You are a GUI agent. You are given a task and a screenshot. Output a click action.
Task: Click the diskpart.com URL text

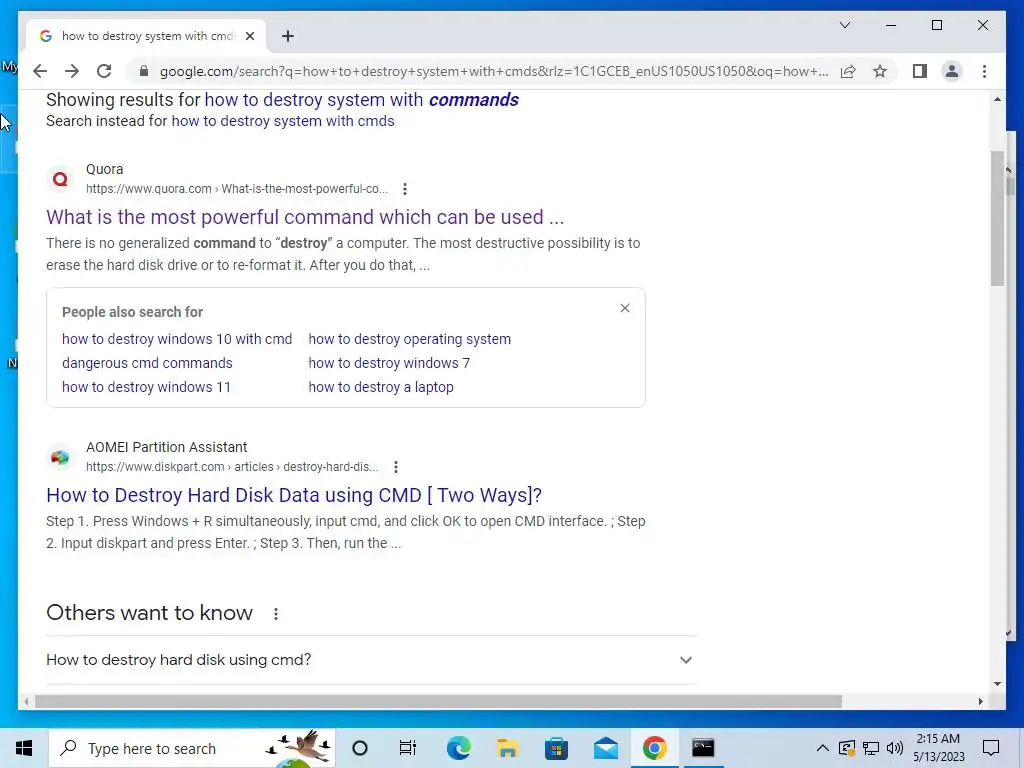(232, 467)
